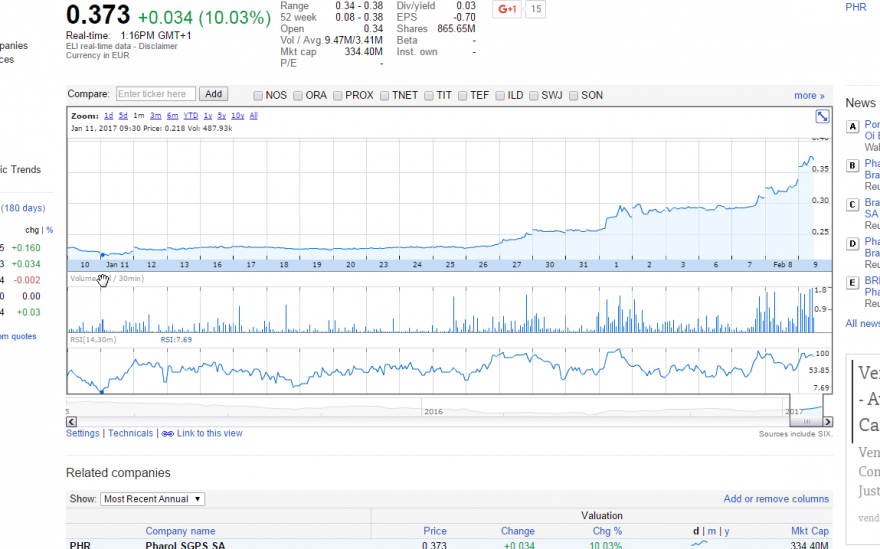Expand more compare tickers link

tap(809, 95)
